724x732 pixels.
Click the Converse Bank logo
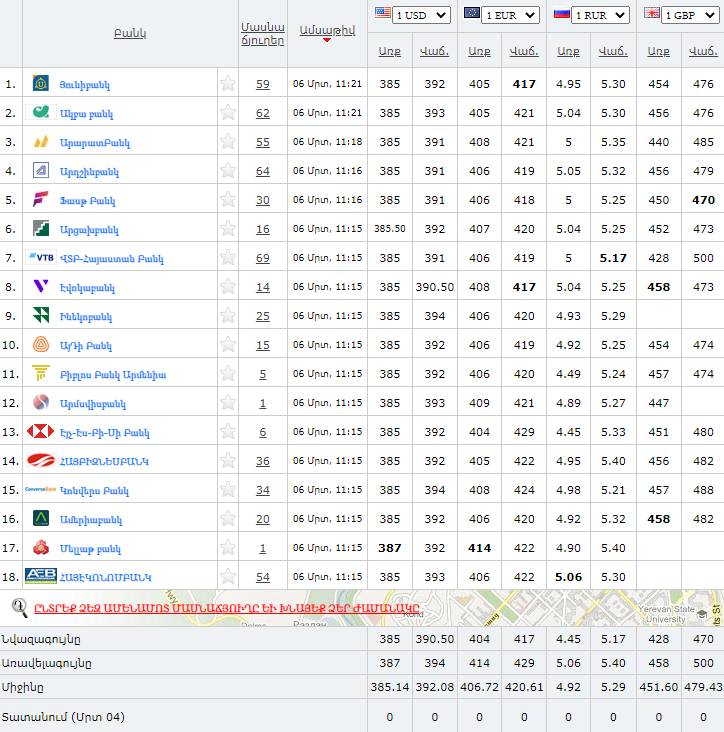(41, 489)
